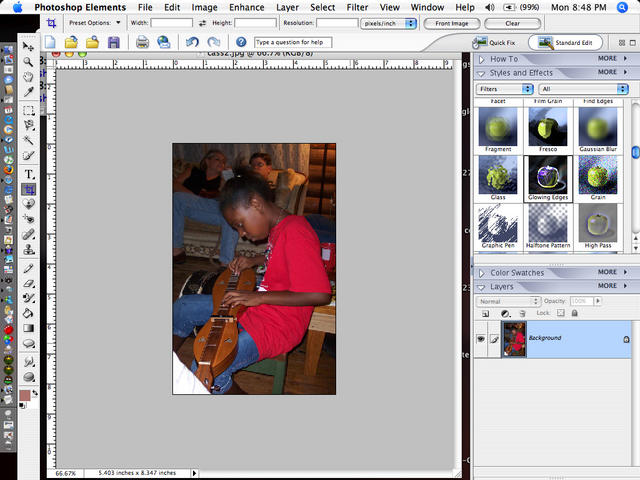Open the Window menu

(427, 7)
